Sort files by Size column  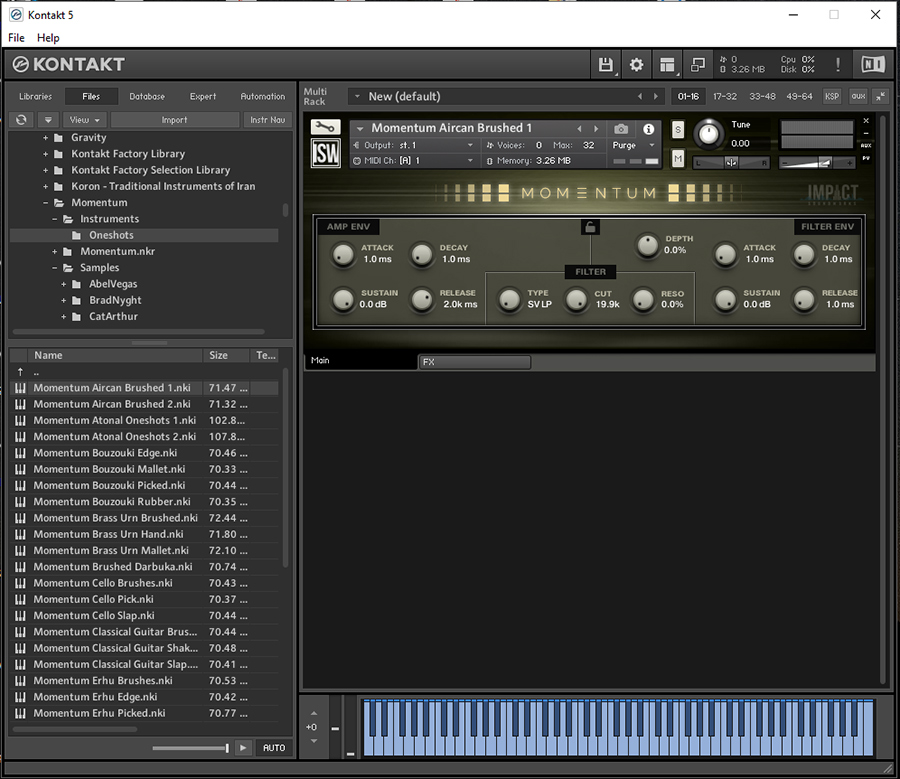click(x=226, y=355)
